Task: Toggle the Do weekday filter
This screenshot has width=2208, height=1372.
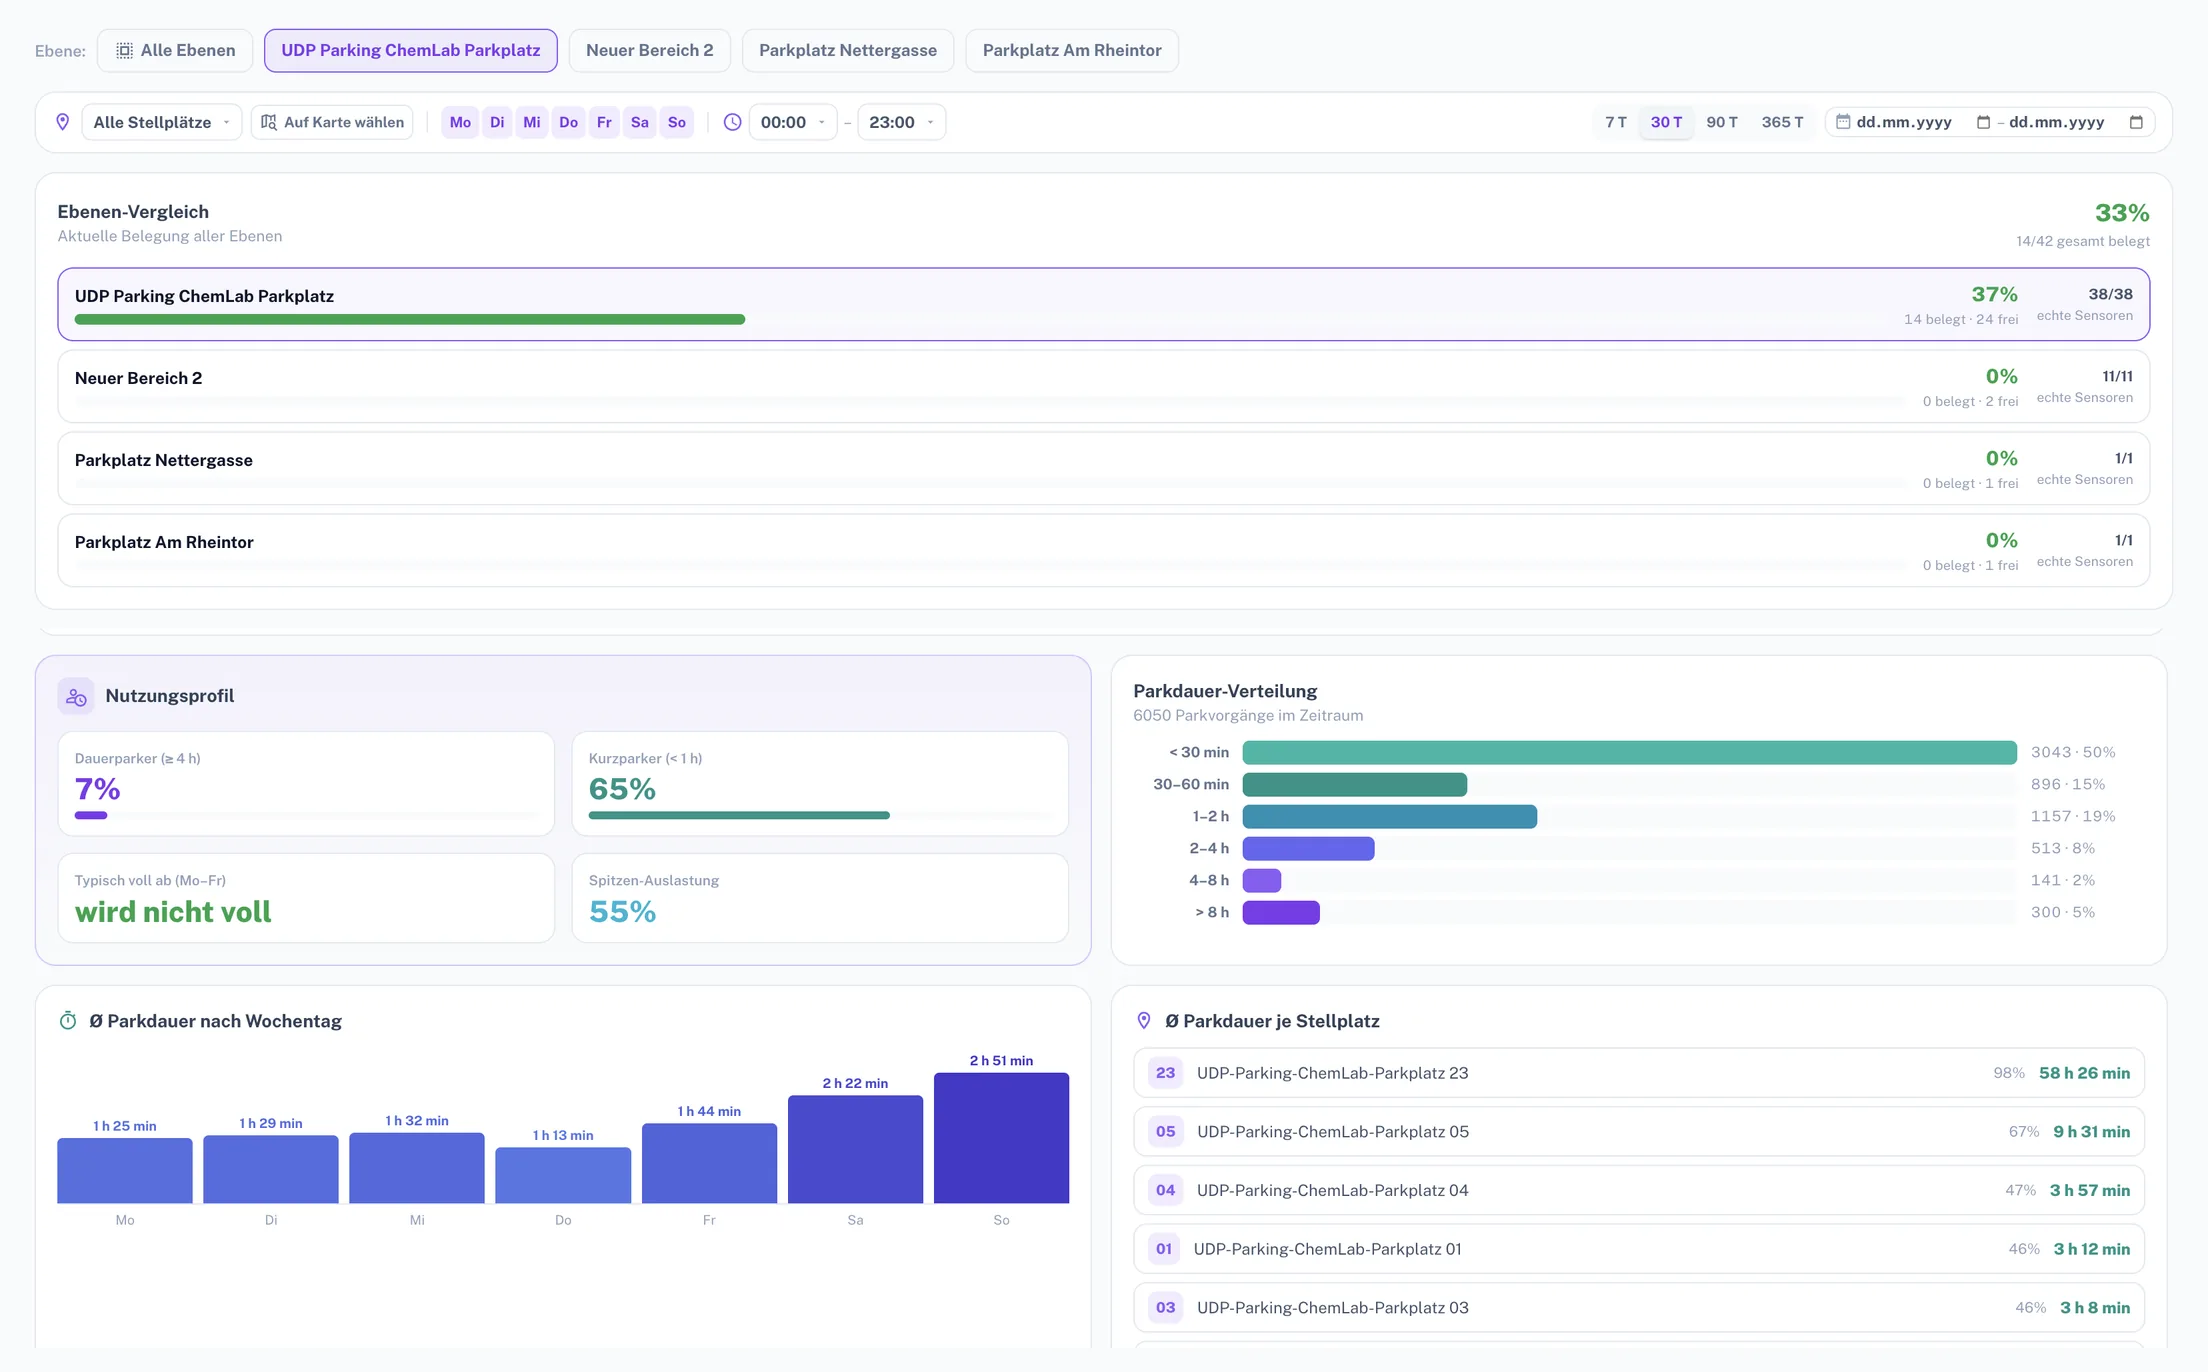Action: [568, 122]
